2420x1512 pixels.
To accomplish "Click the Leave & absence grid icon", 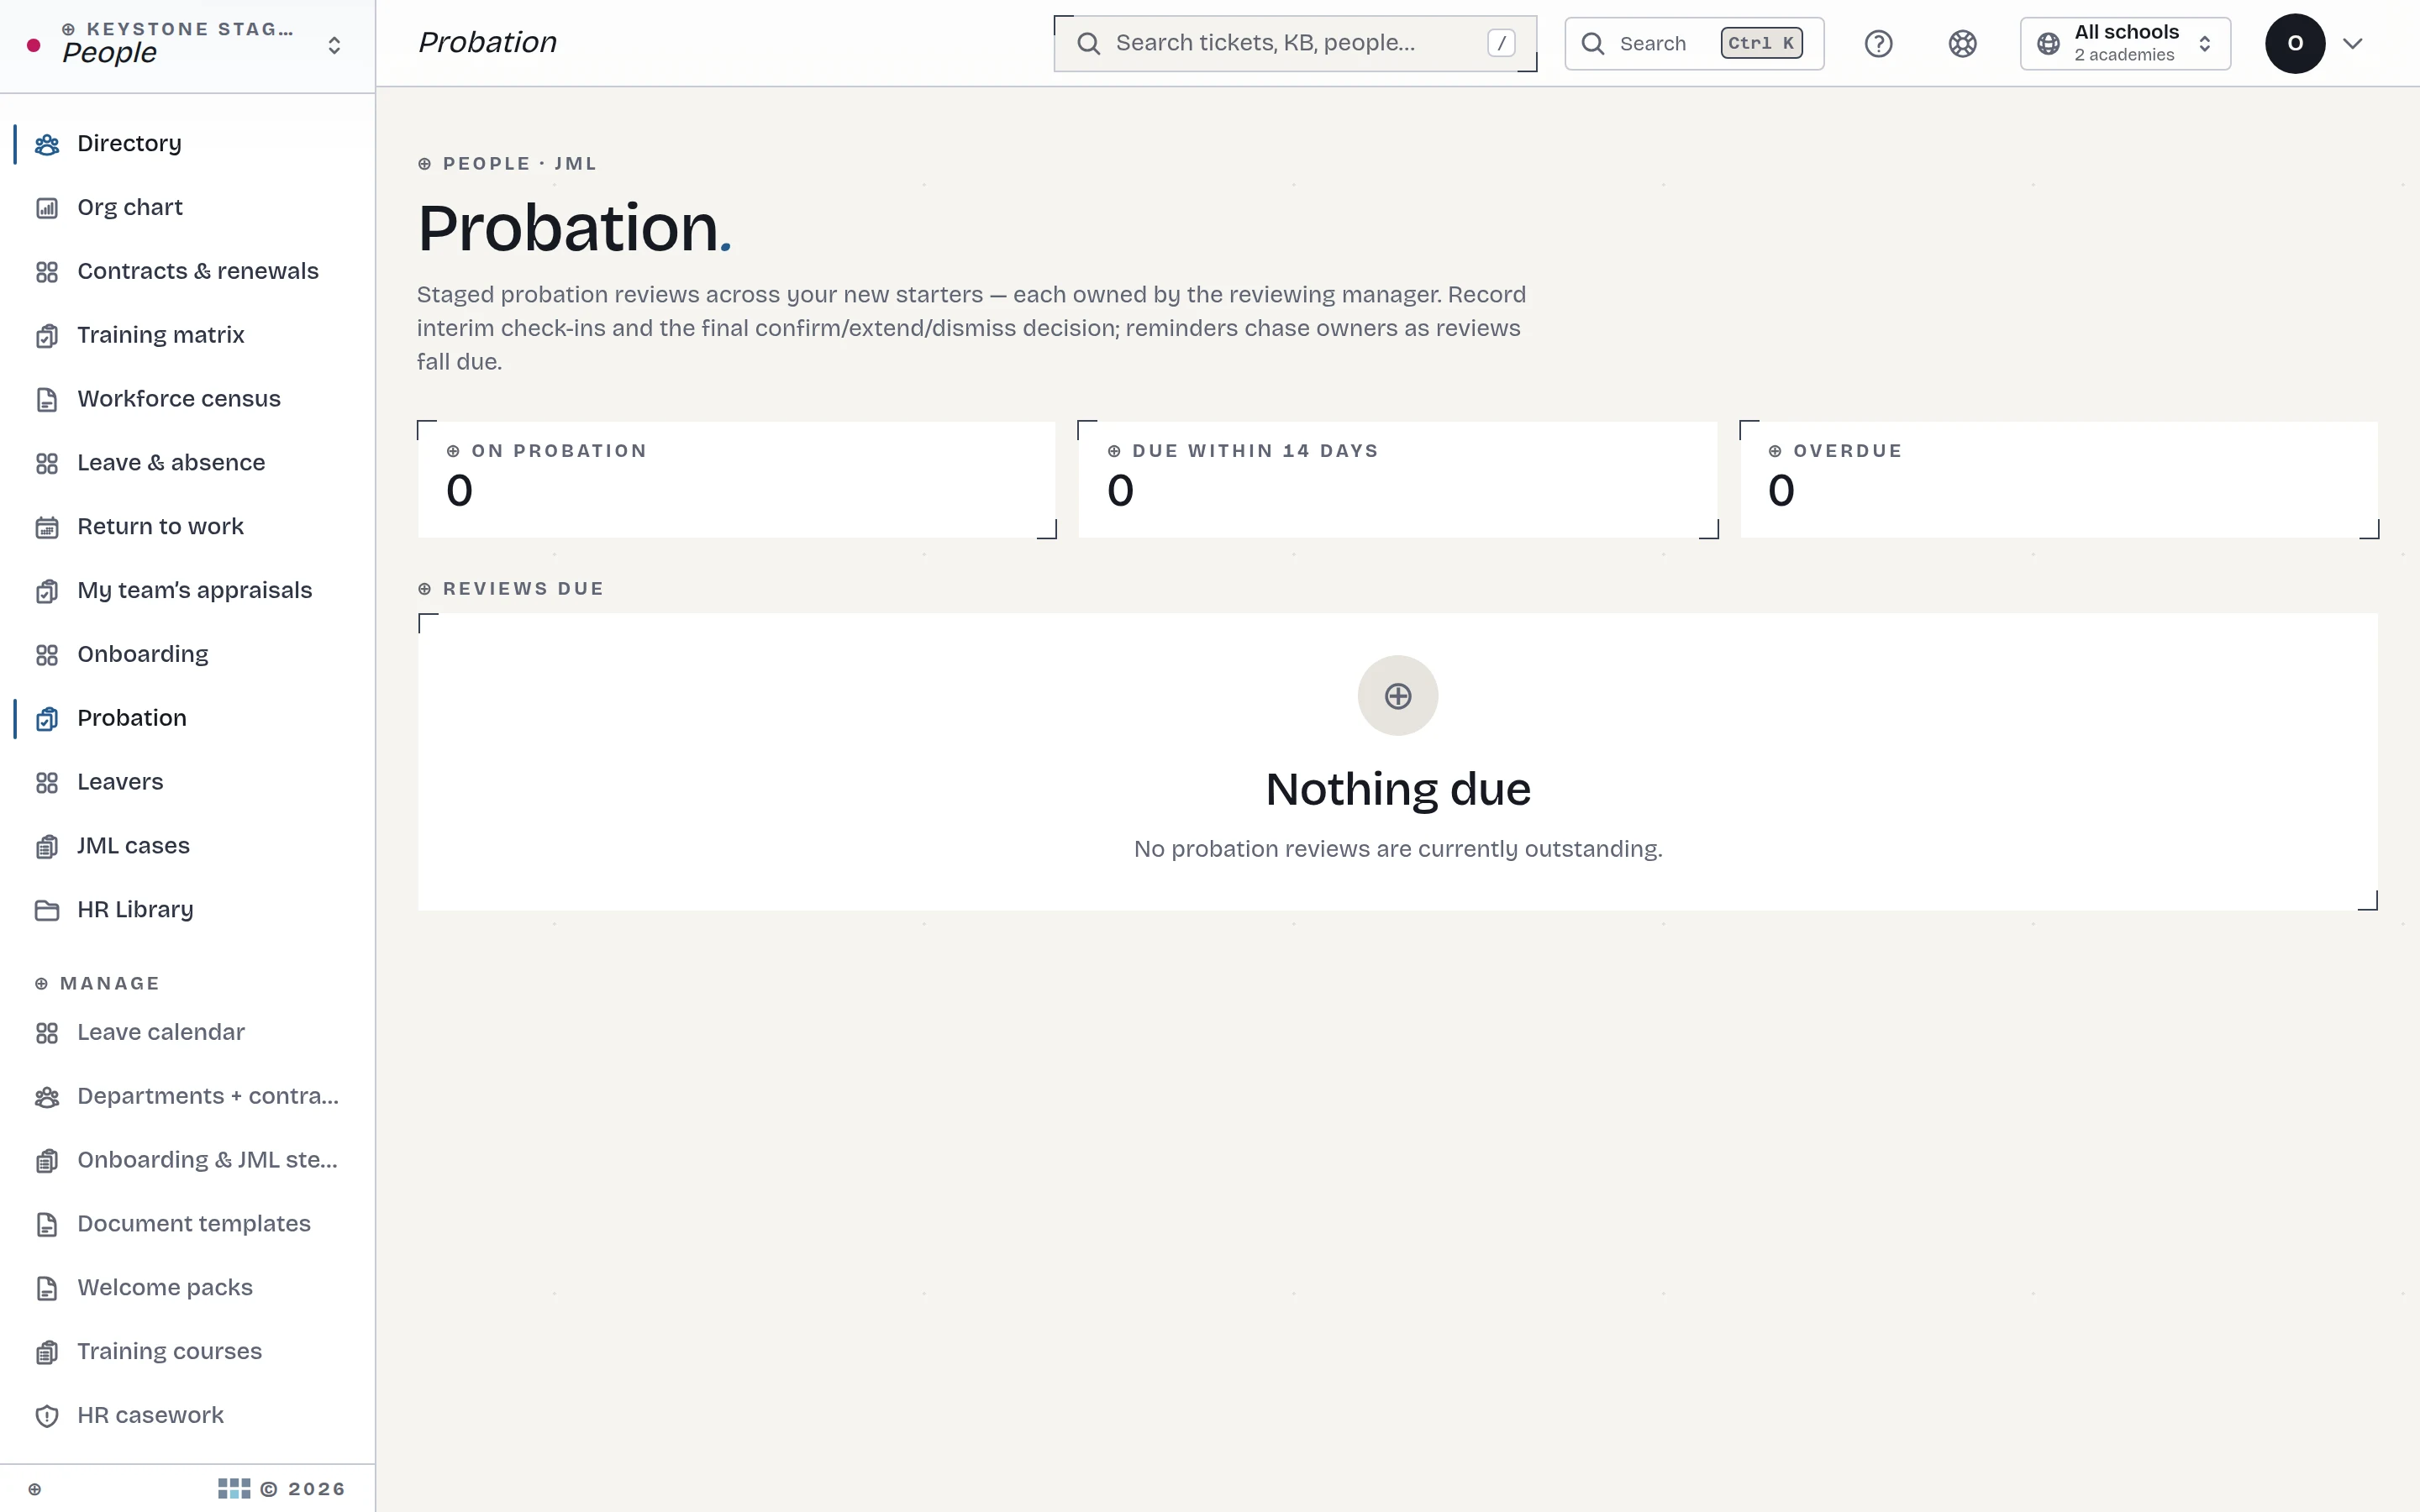I will tap(47, 463).
